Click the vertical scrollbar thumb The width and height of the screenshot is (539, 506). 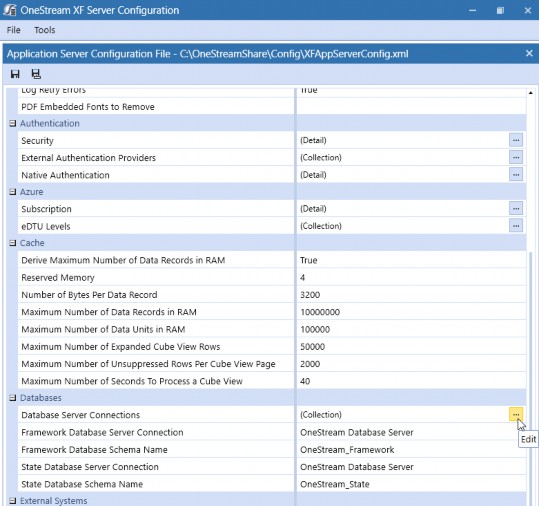click(531, 378)
